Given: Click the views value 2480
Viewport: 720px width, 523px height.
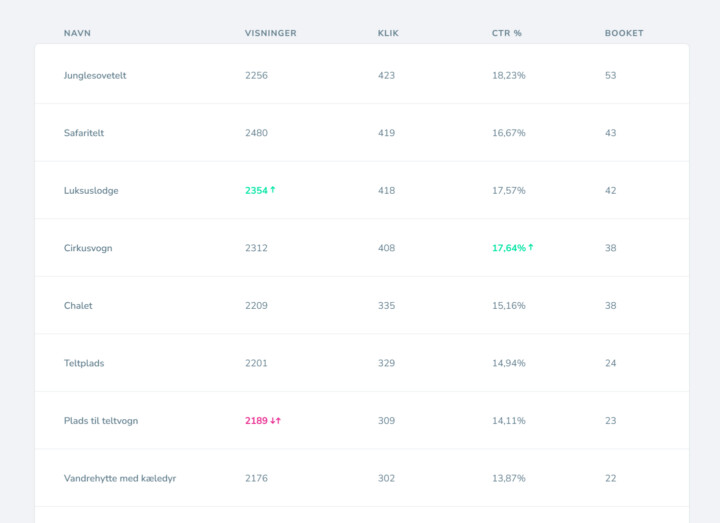Looking at the screenshot, I should coord(256,133).
